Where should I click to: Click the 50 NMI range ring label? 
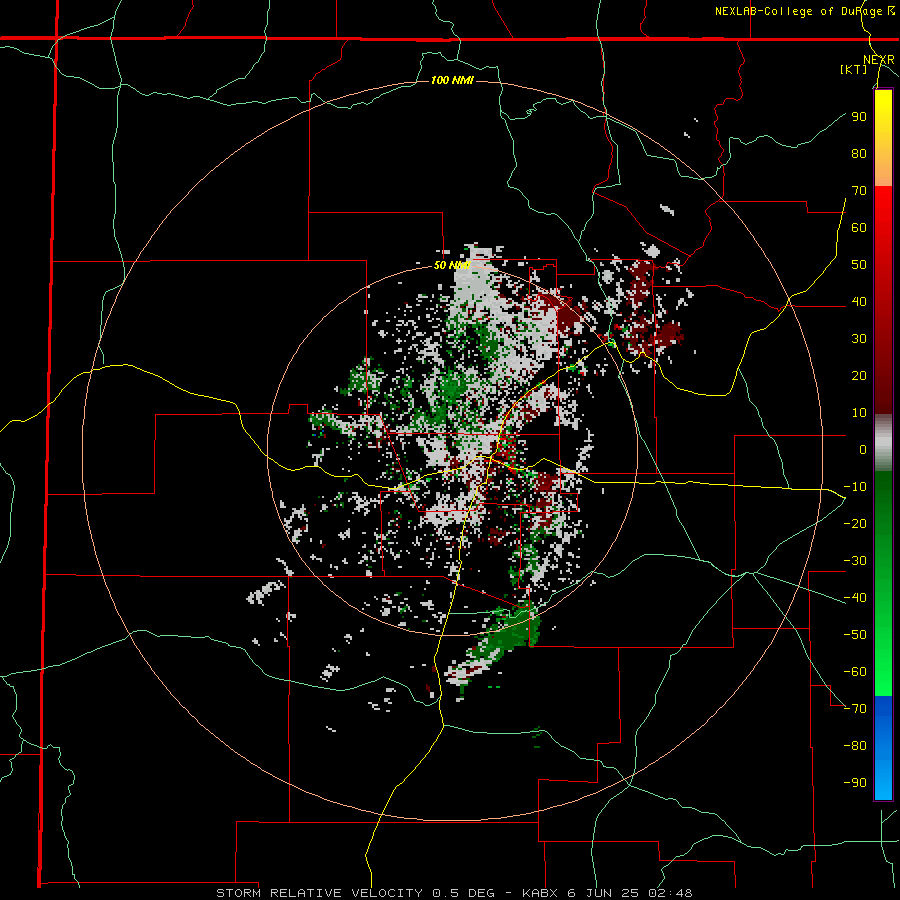452,265
